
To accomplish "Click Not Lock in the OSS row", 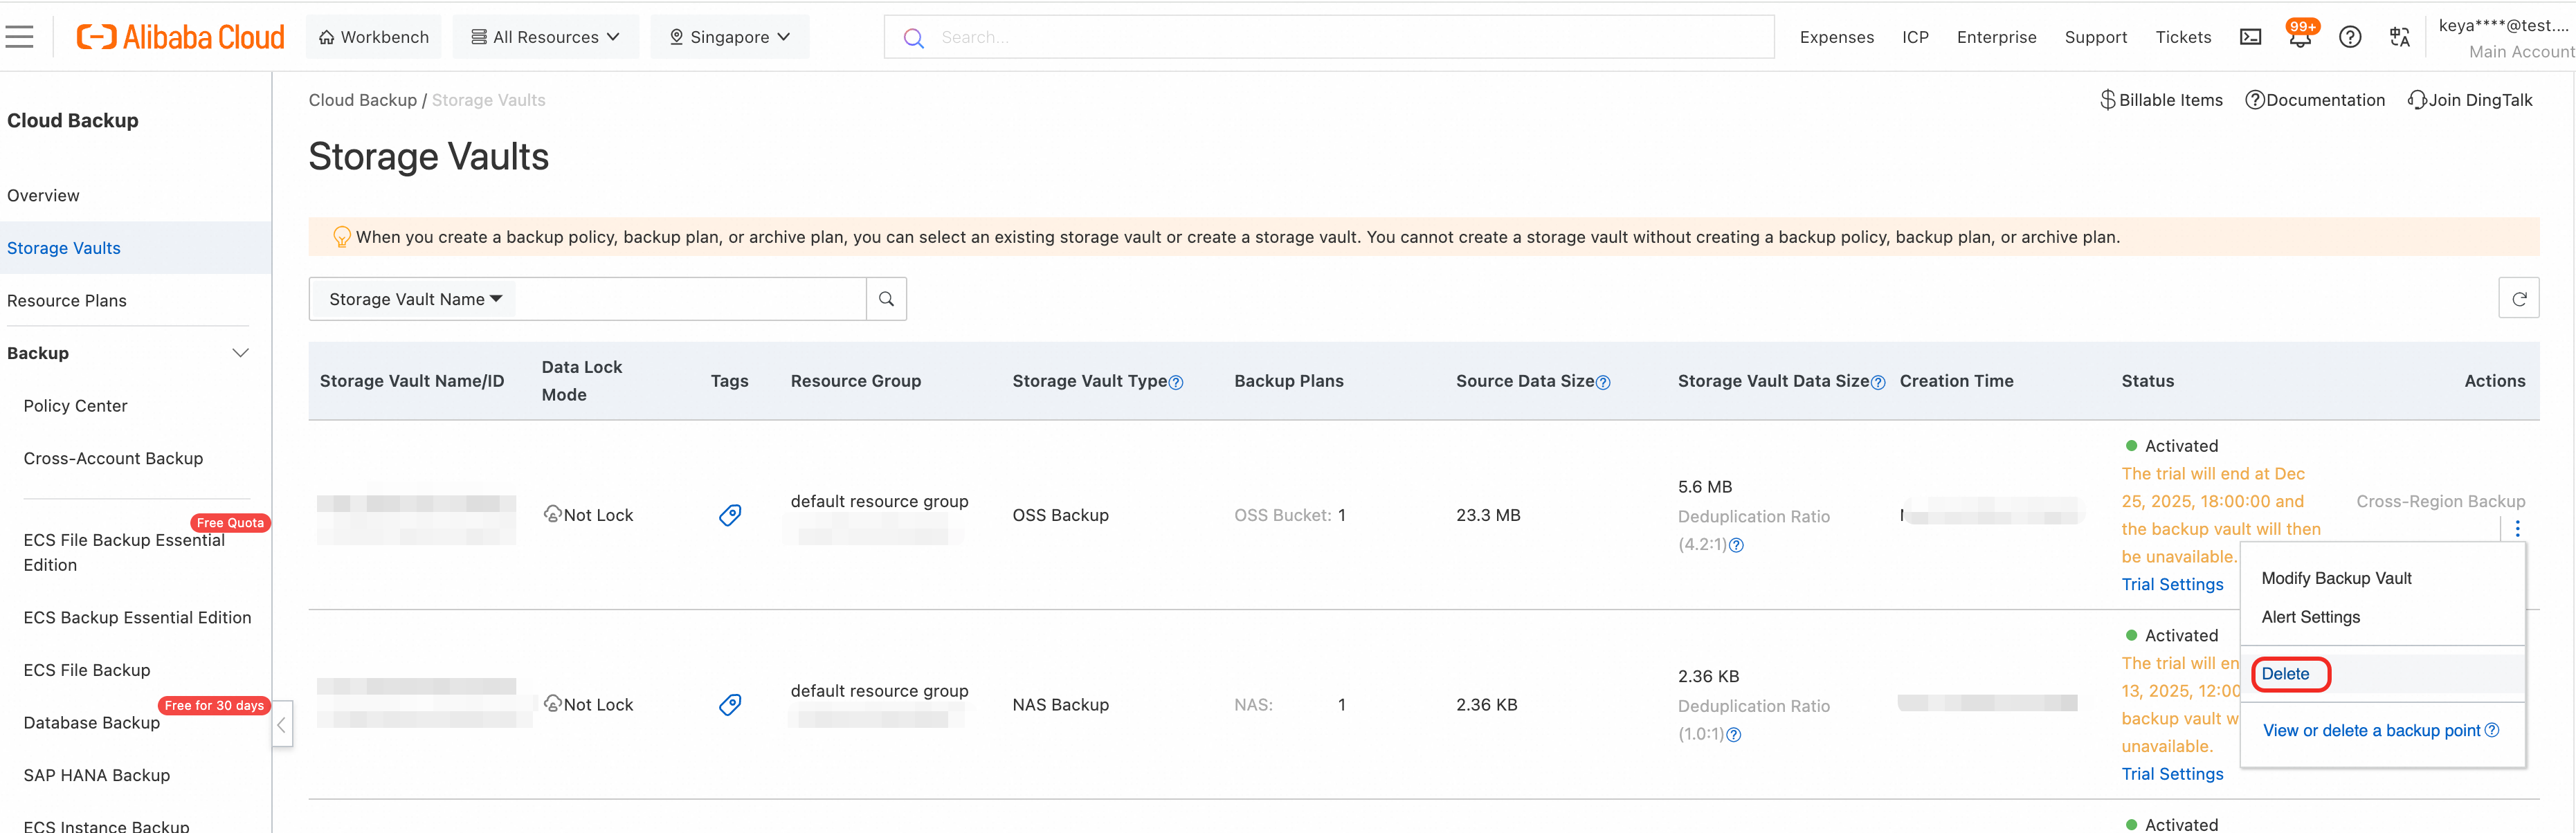I will (588, 515).
